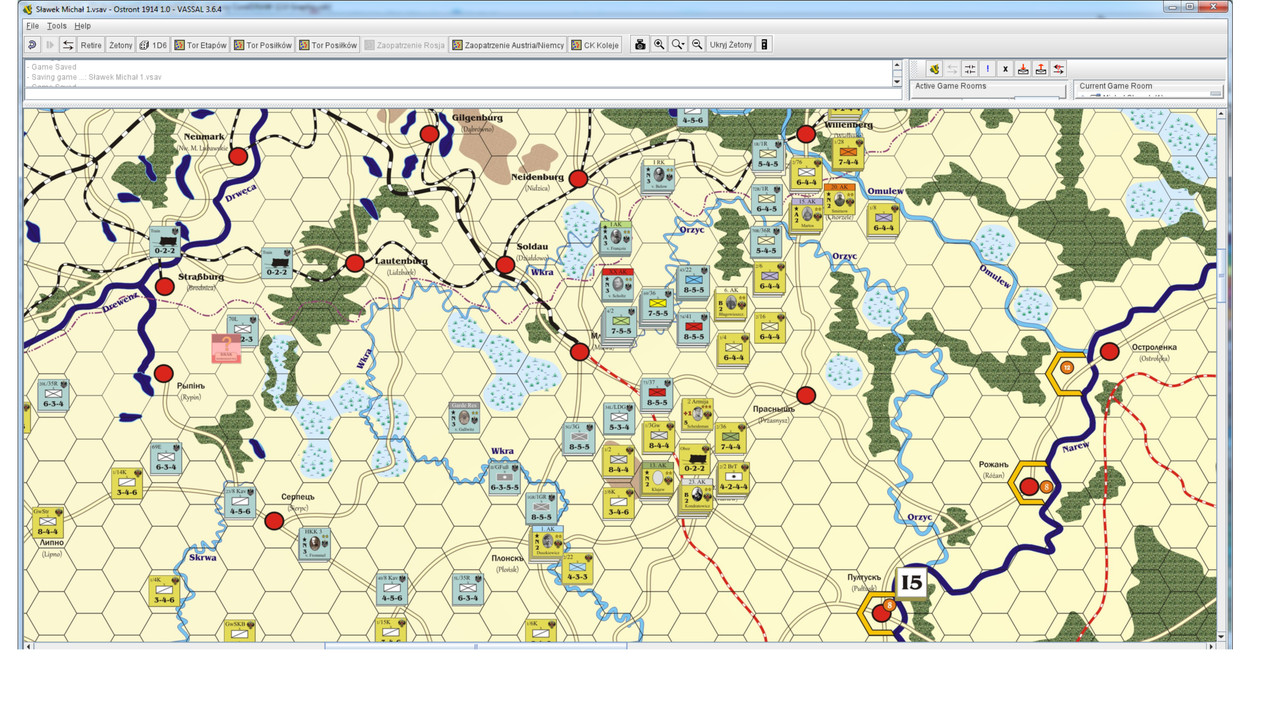Click the Active Game Rooms header

[951, 86]
